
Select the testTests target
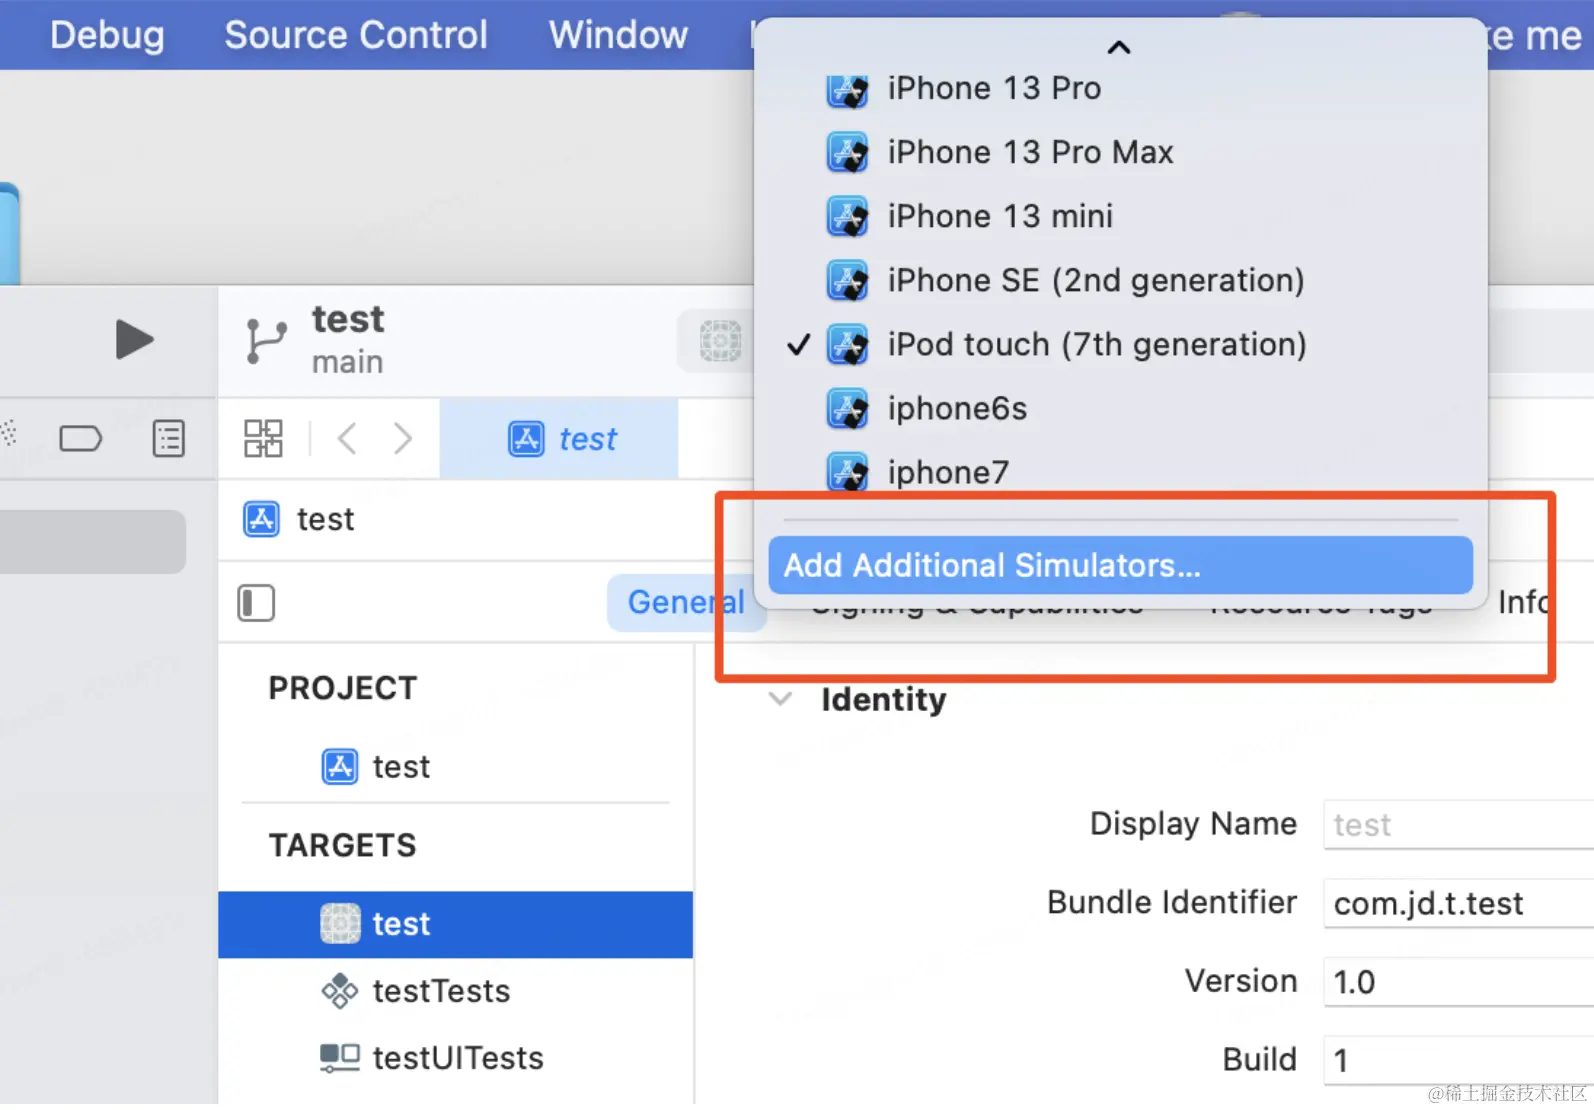tap(441, 991)
